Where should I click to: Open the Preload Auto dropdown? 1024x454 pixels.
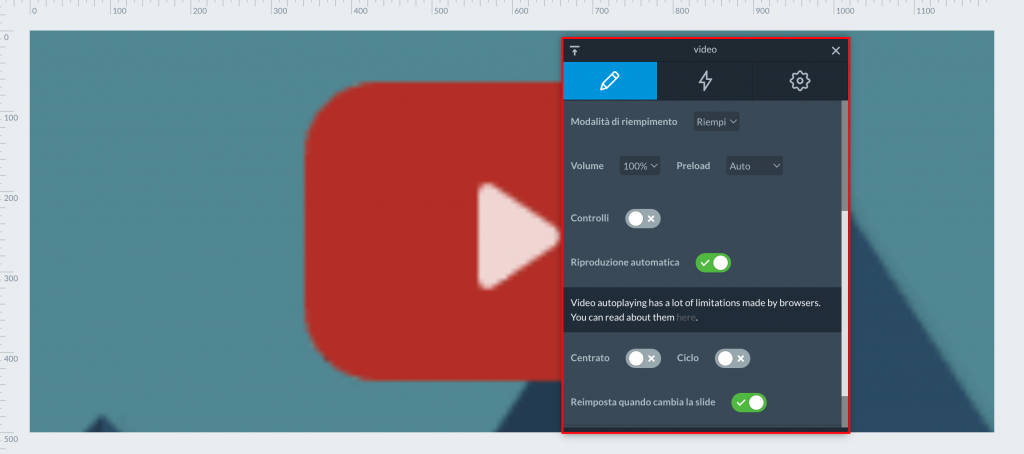point(754,166)
